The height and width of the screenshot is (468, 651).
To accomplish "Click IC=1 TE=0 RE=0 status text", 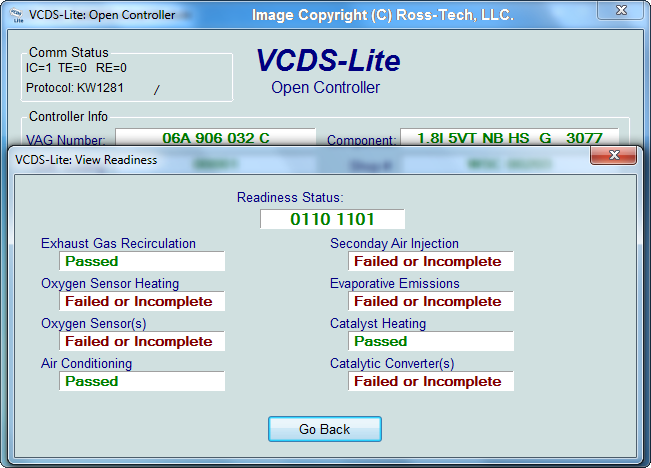I will [76, 68].
